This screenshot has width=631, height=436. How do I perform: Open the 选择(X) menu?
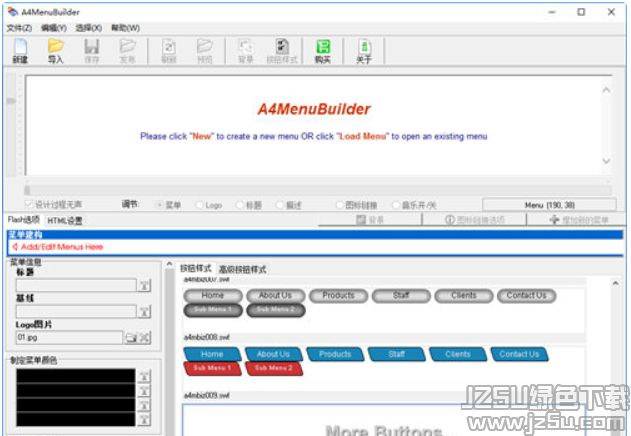click(x=89, y=28)
